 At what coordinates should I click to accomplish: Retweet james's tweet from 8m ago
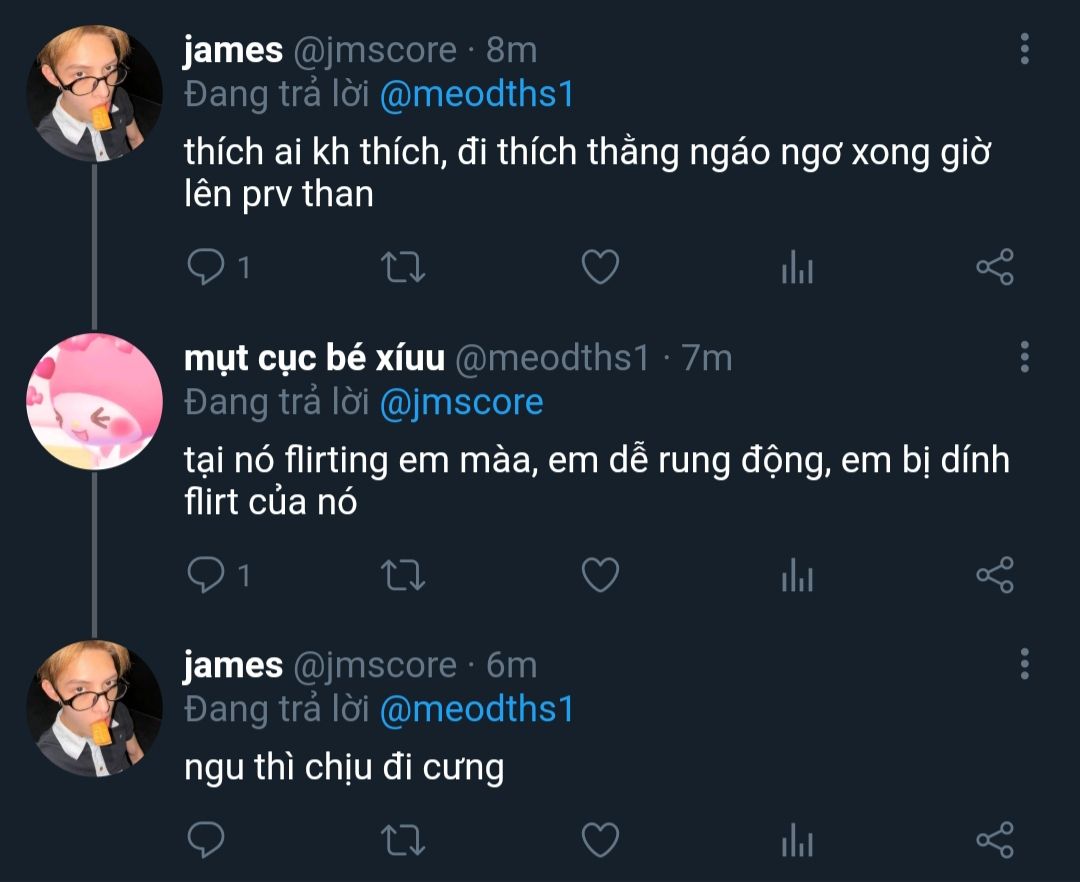coord(405,266)
